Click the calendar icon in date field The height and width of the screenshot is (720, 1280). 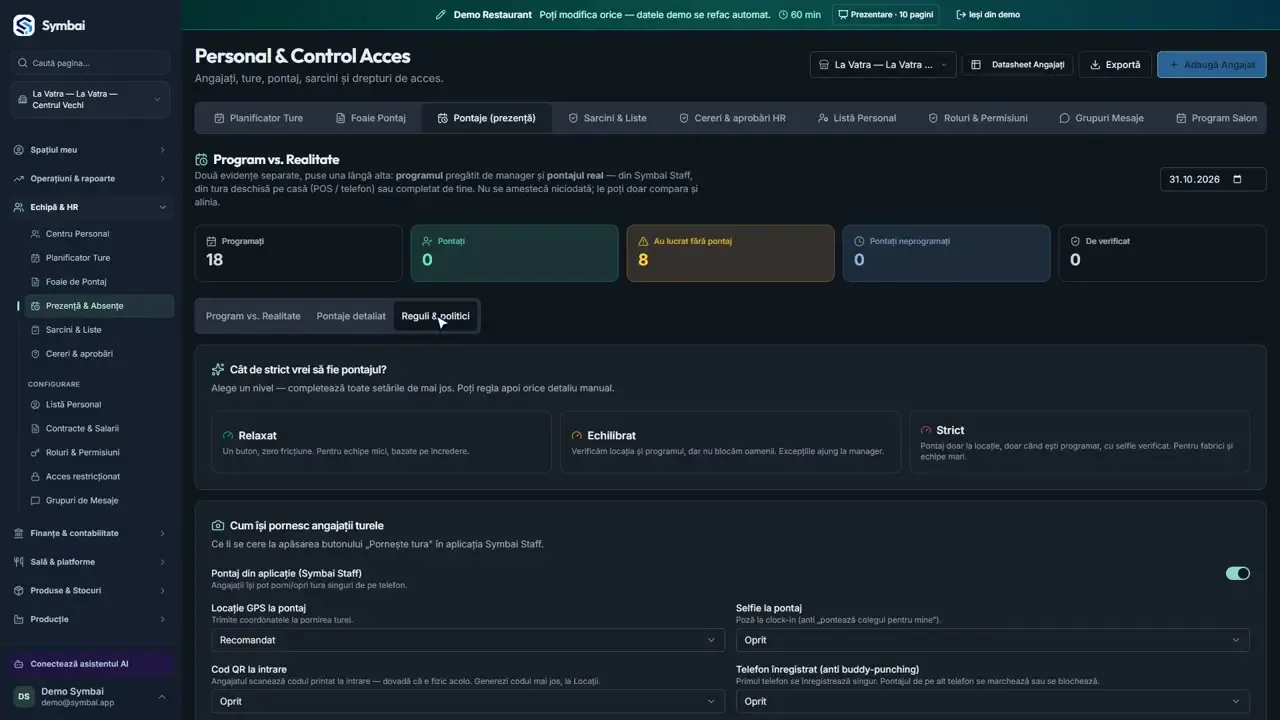tap(1237, 180)
